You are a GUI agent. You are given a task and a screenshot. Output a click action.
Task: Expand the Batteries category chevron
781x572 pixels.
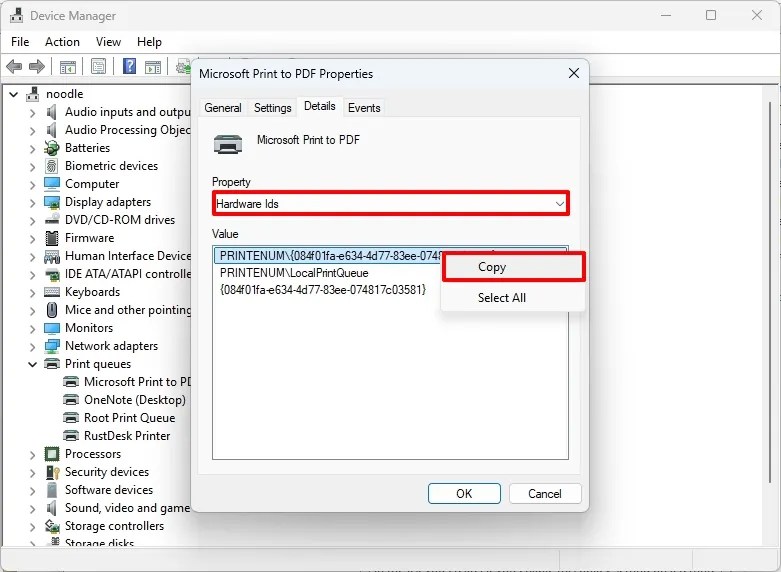[32, 148]
